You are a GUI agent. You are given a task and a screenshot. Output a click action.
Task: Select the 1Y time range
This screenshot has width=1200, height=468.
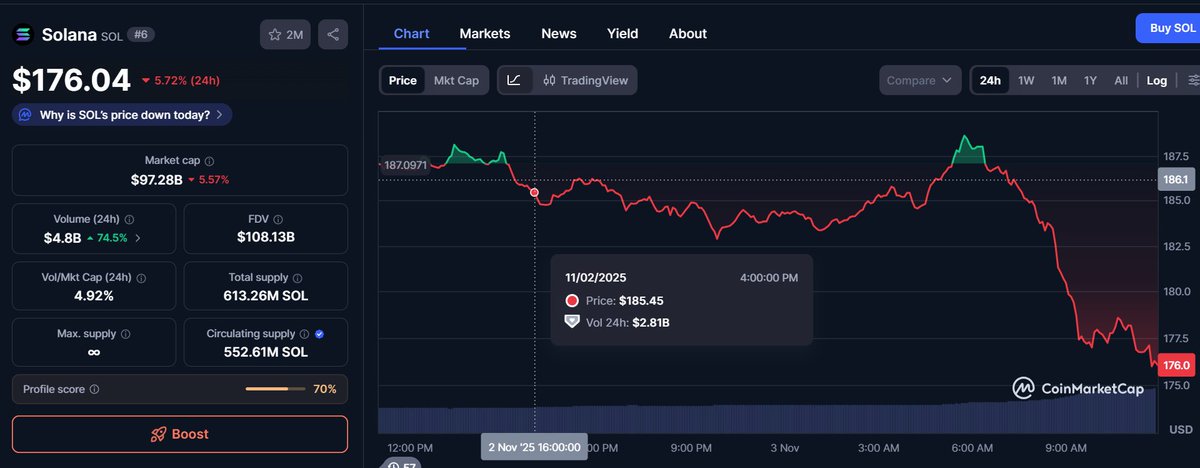point(1090,80)
